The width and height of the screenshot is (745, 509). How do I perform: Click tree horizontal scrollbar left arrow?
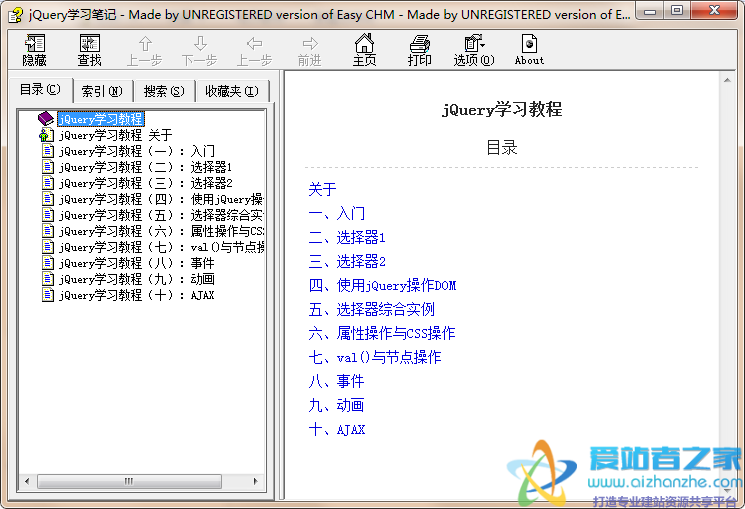[27, 481]
